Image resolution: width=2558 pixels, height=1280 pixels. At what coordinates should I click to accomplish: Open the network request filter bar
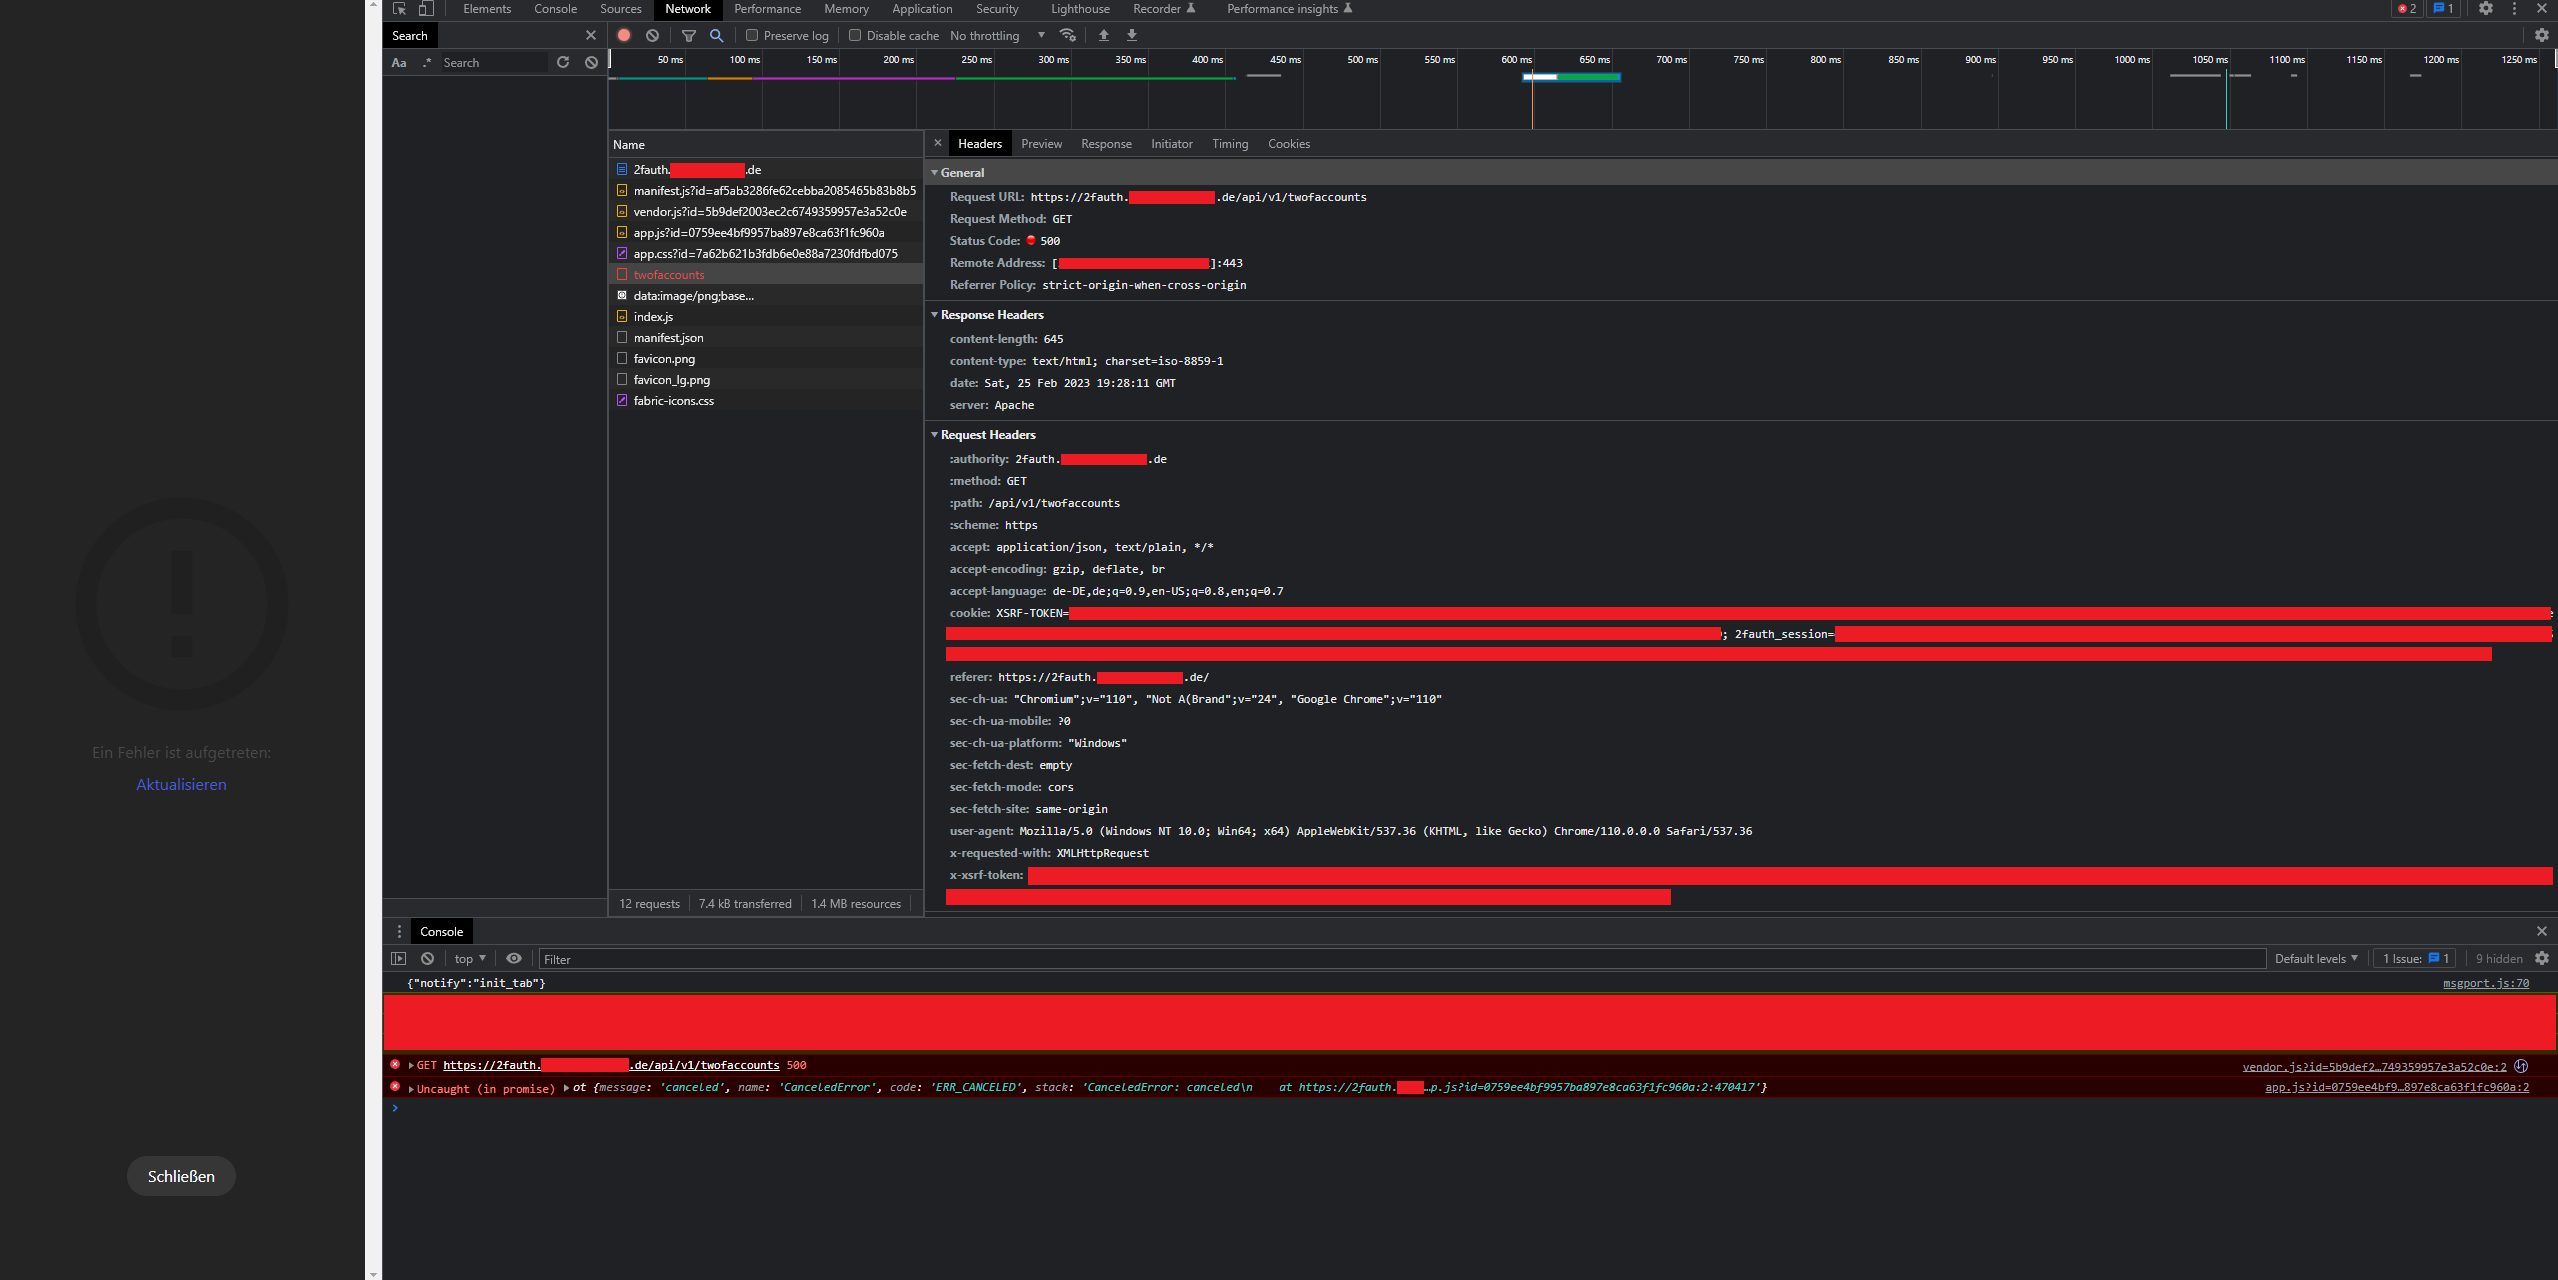coord(688,35)
